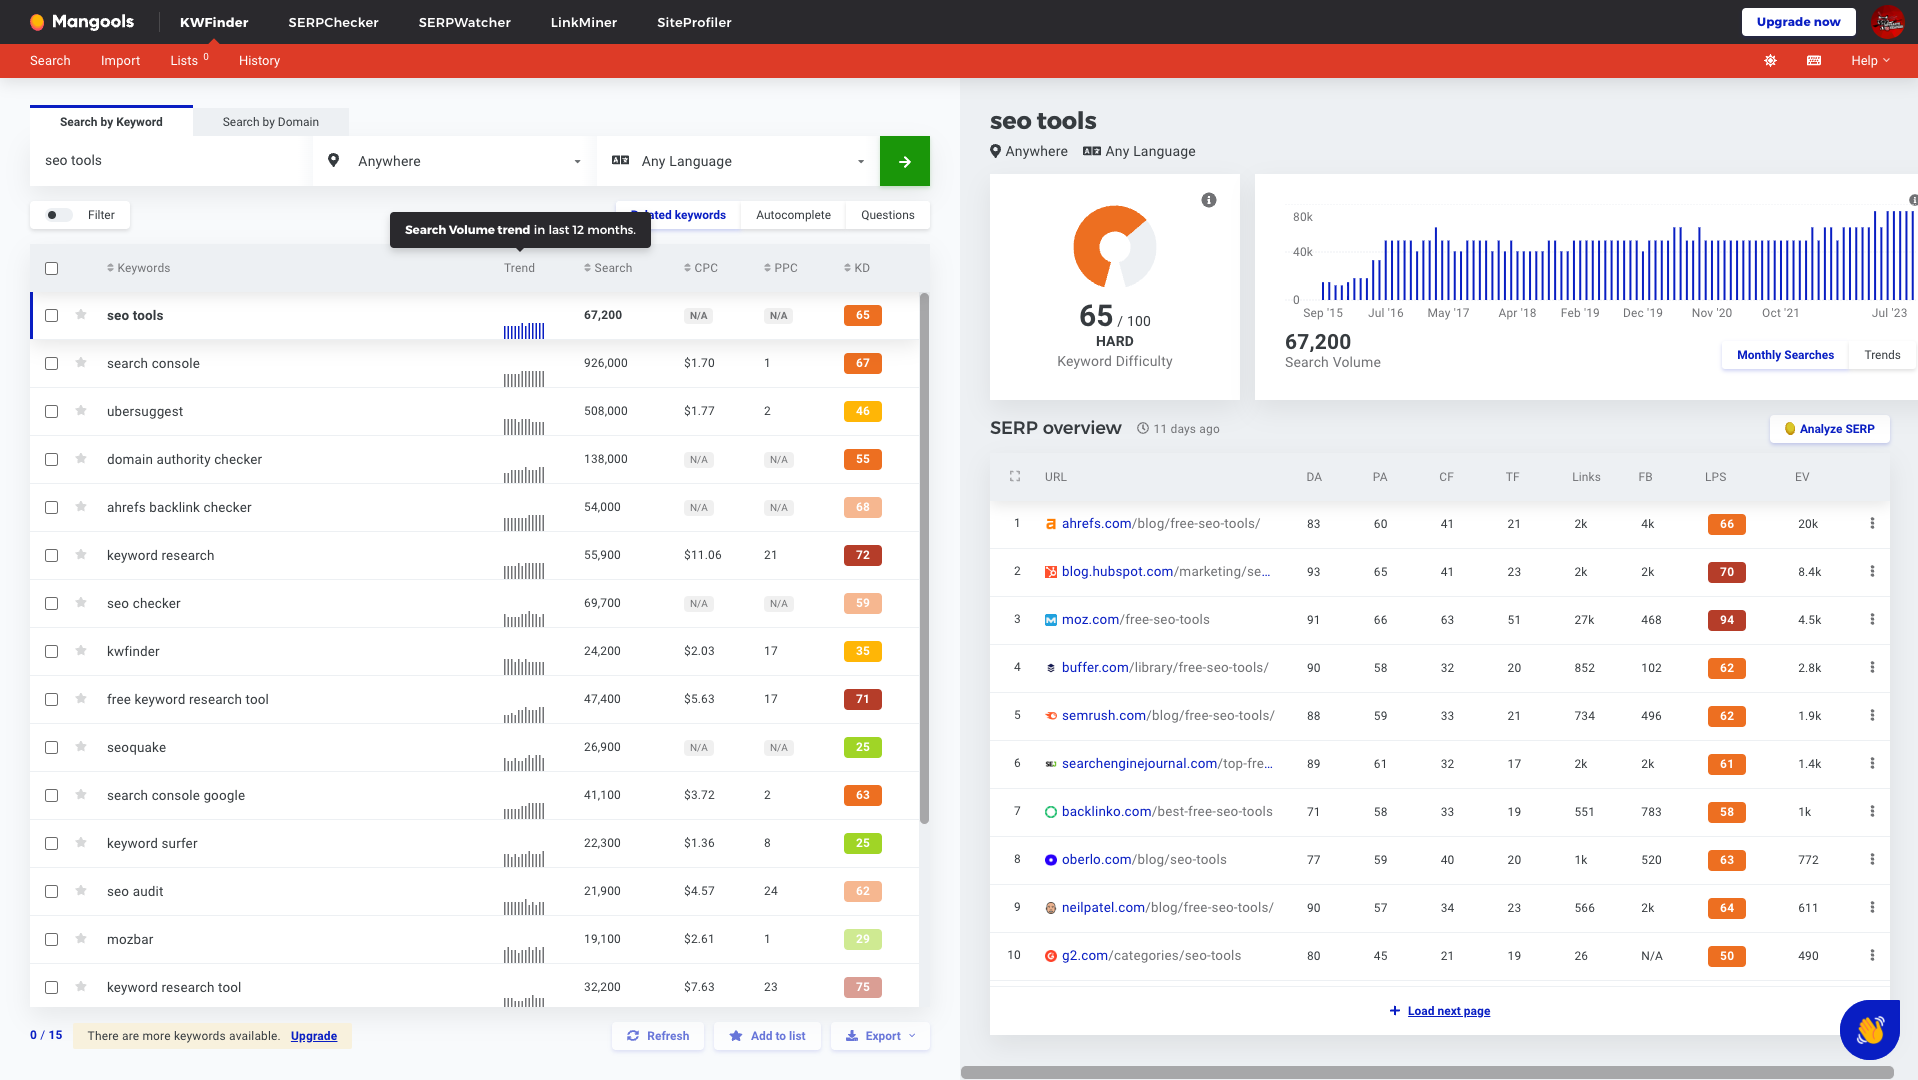Check the select-all keywords checkbox

(x=51, y=268)
